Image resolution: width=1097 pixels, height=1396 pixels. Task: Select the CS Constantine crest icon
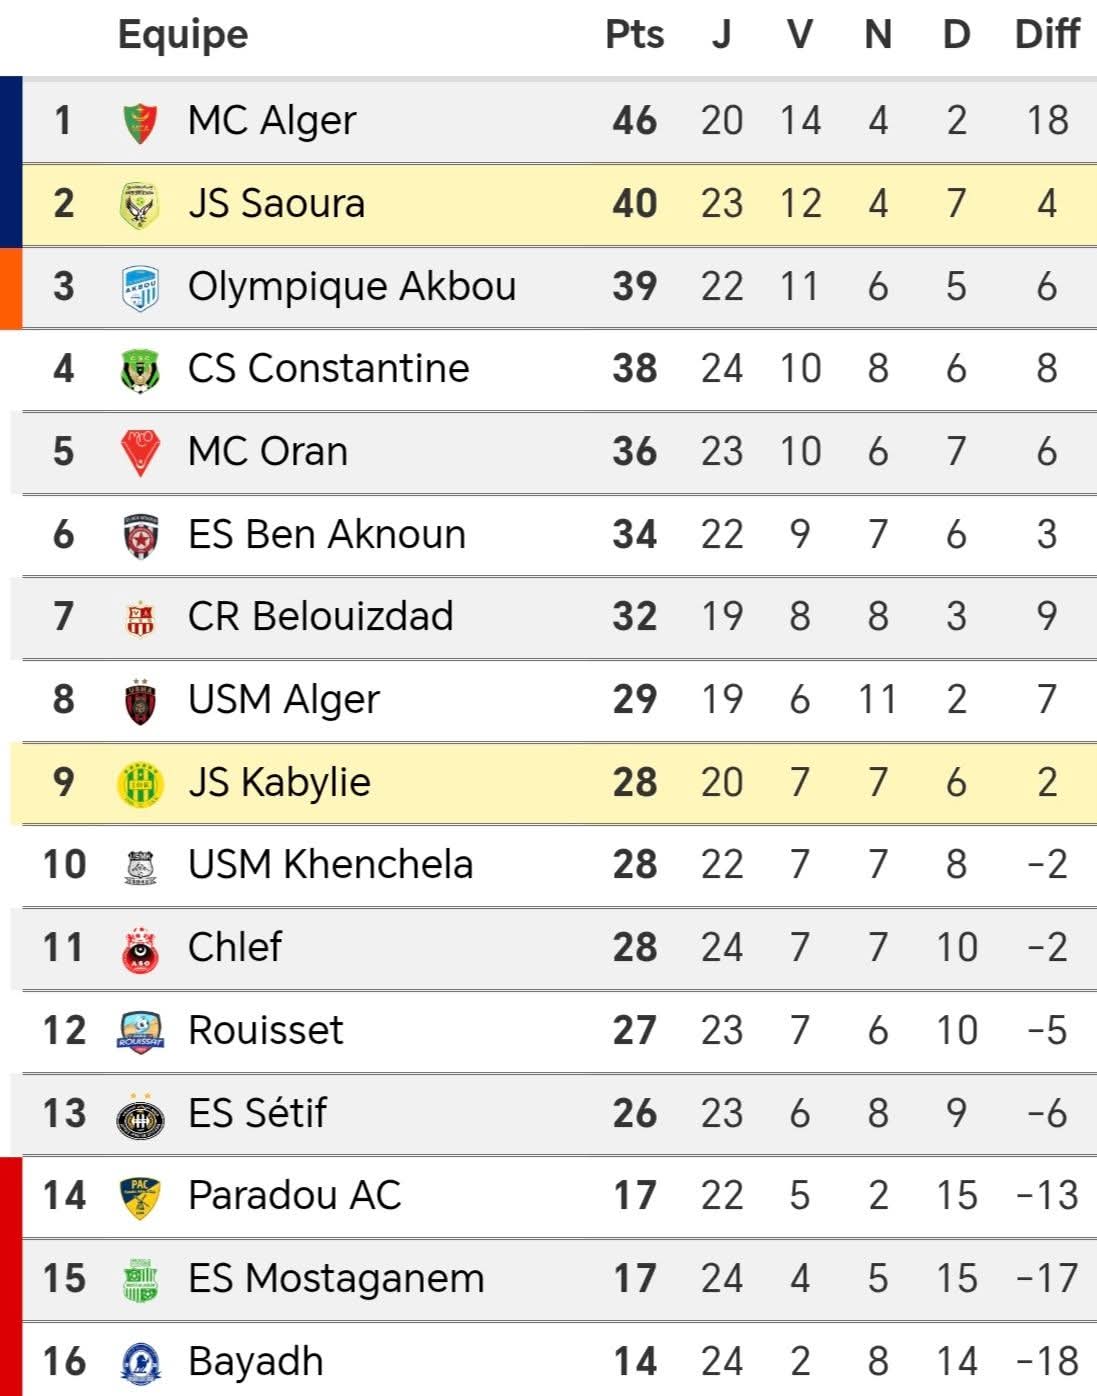tap(141, 370)
